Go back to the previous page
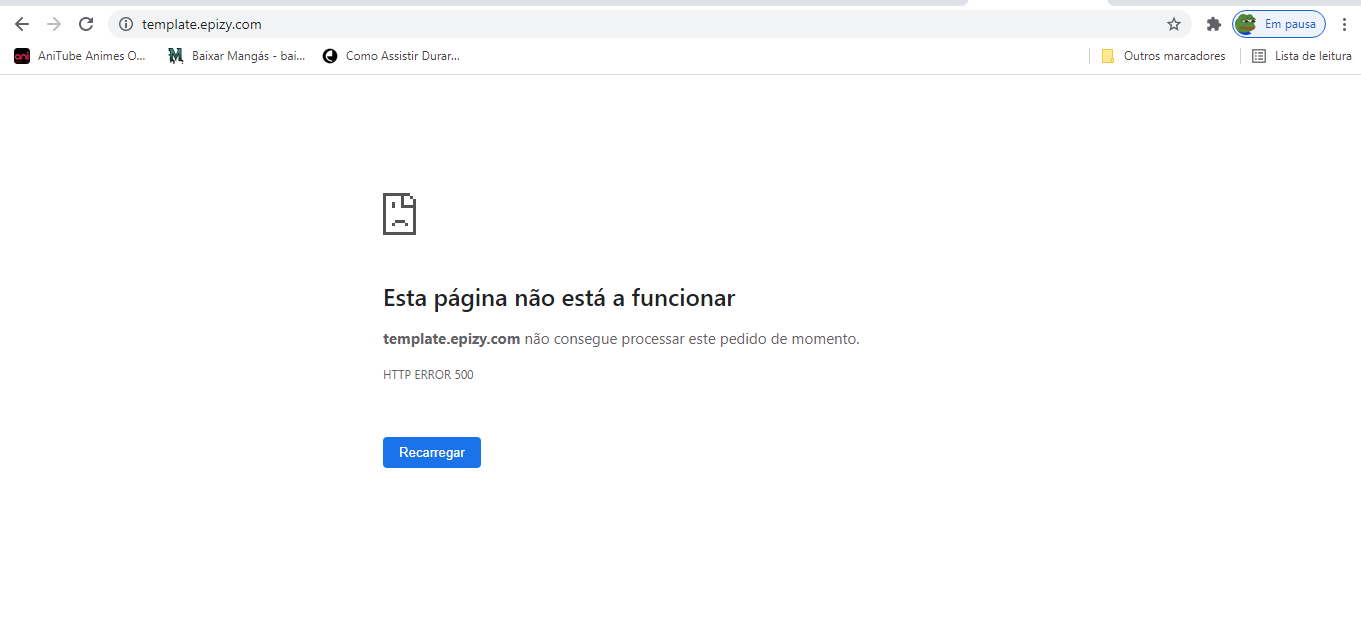 tap(22, 24)
